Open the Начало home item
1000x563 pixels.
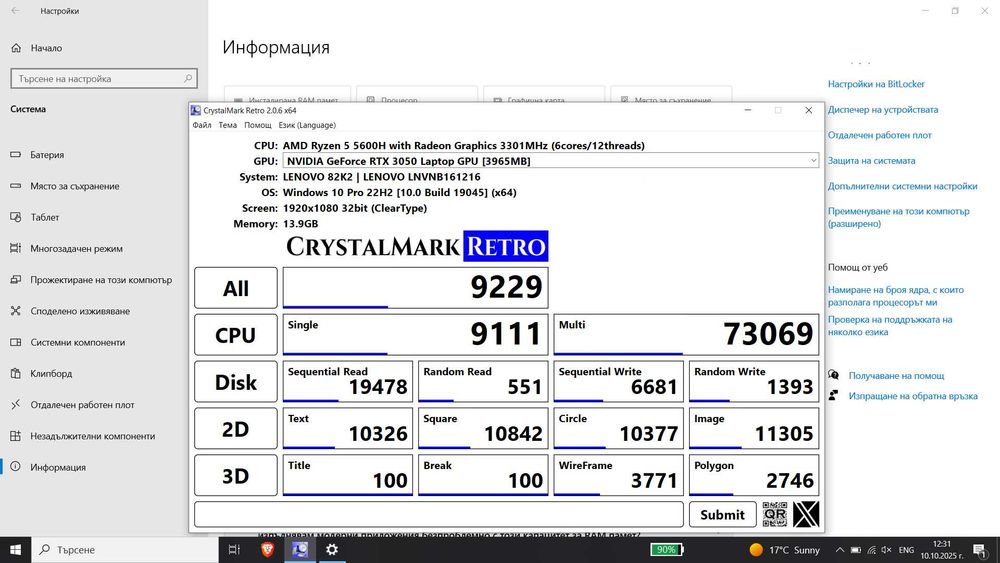click(x=46, y=48)
